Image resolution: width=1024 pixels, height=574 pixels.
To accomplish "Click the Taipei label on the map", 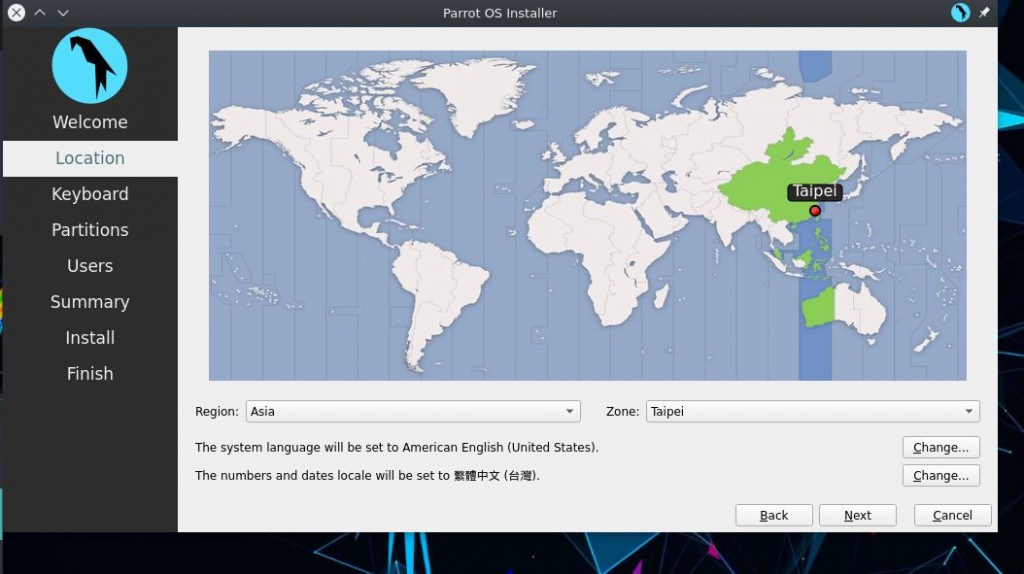I will pyautogui.click(x=814, y=191).
